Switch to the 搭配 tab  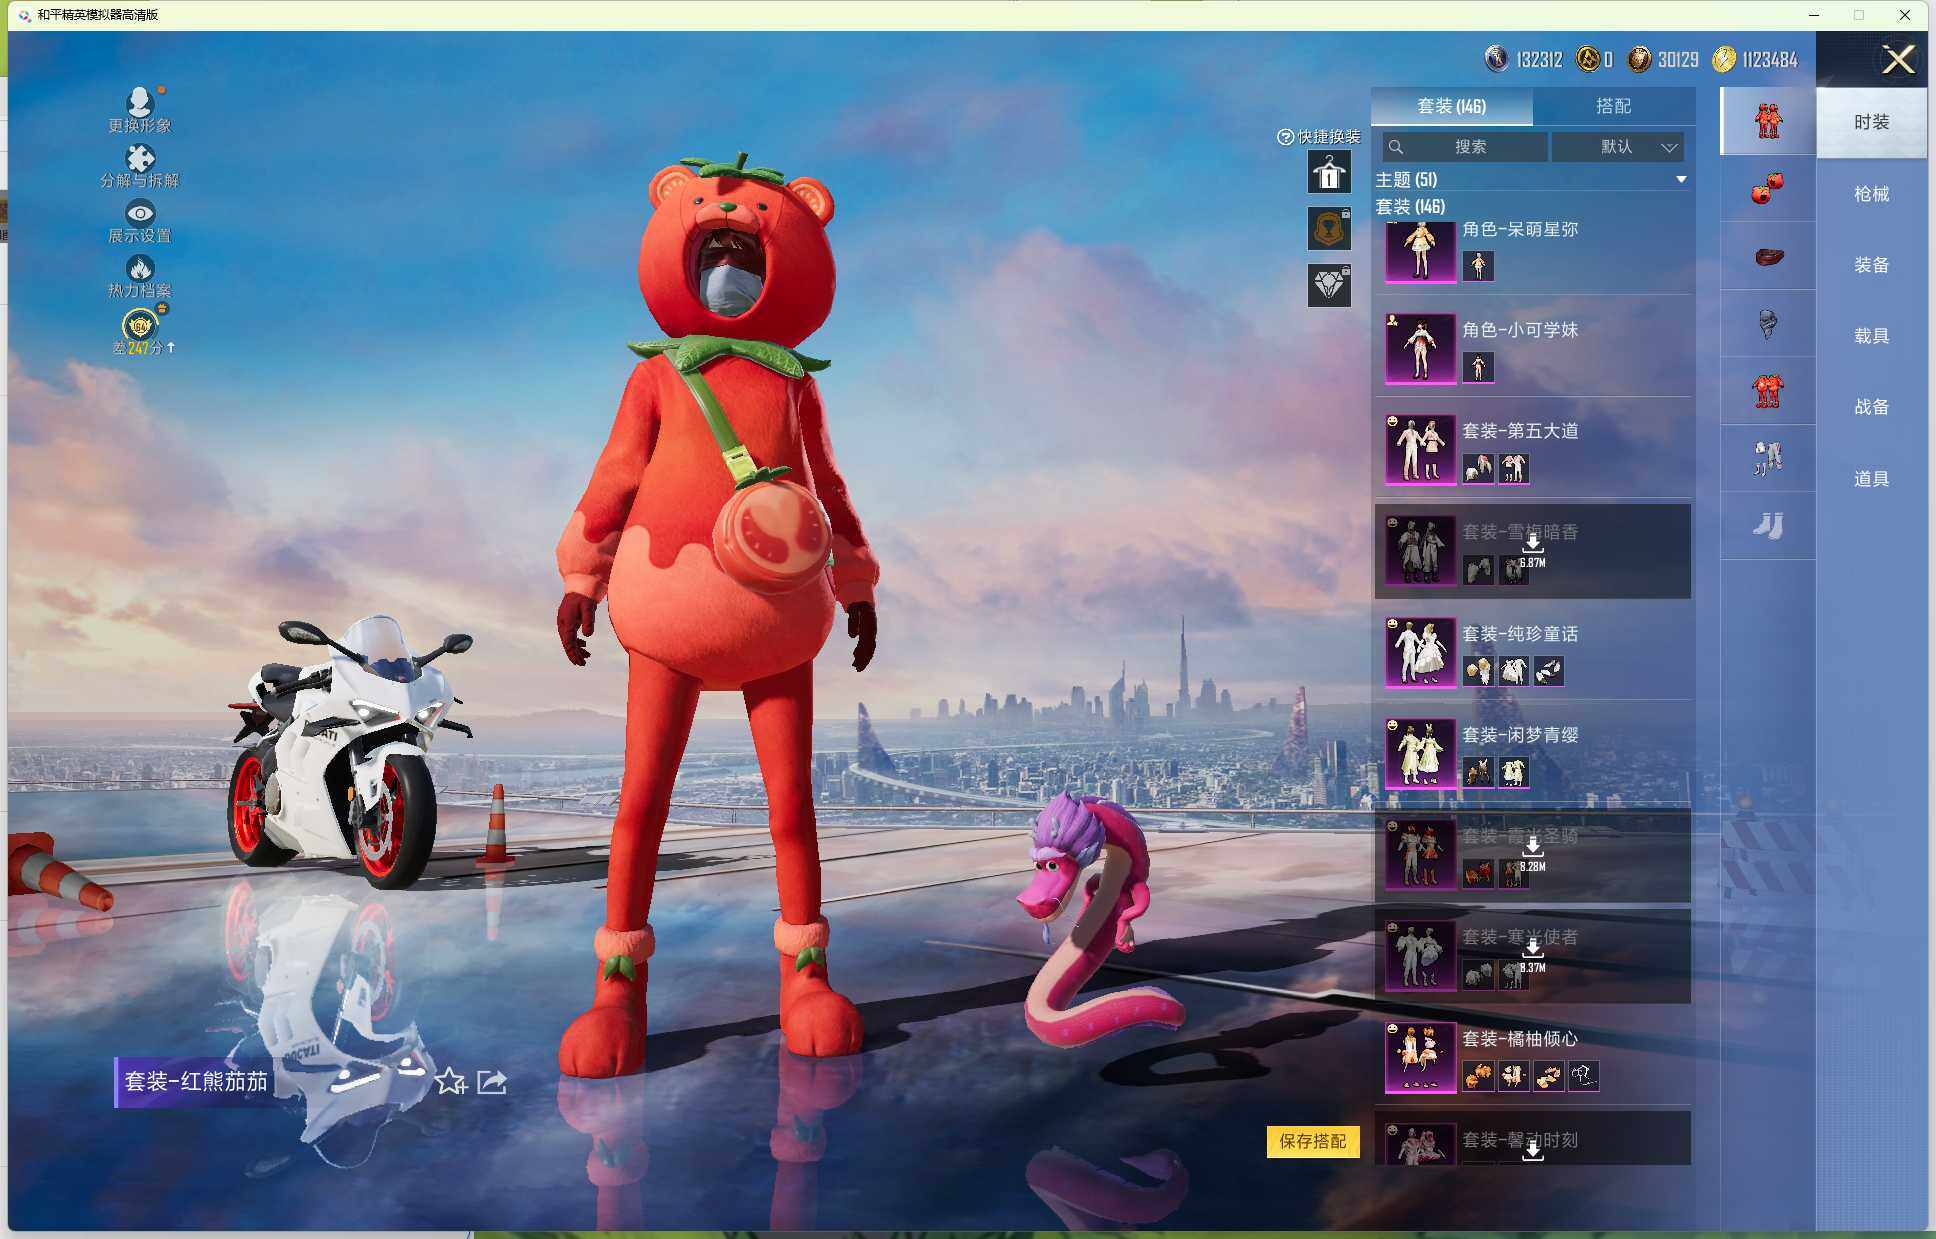coord(1612,106)
